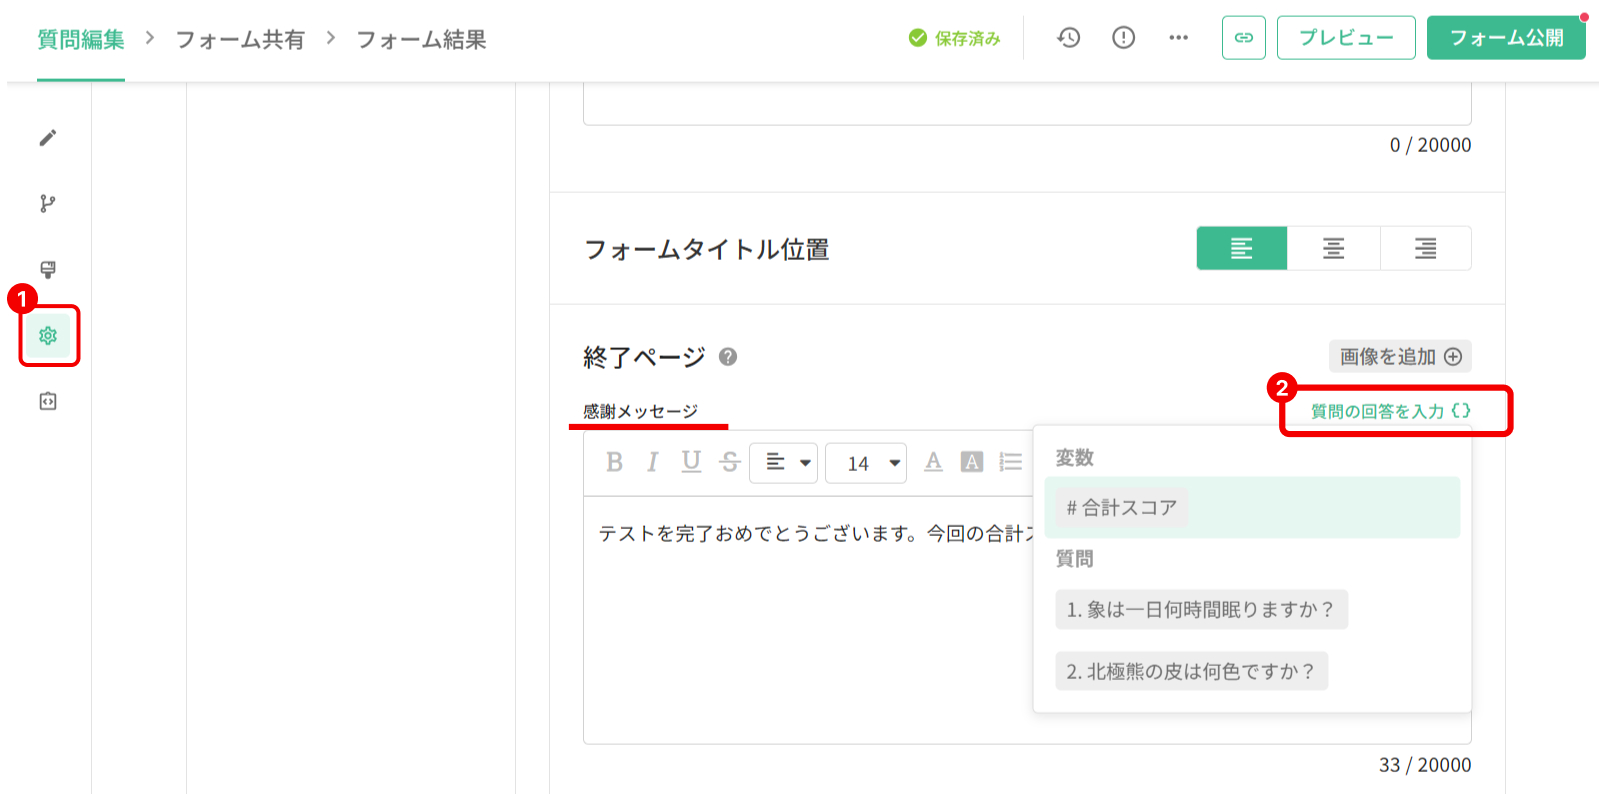1599x794 pixels.
Task: Switch to the 質問編集 tab
Action: click(x=81, y=40)
